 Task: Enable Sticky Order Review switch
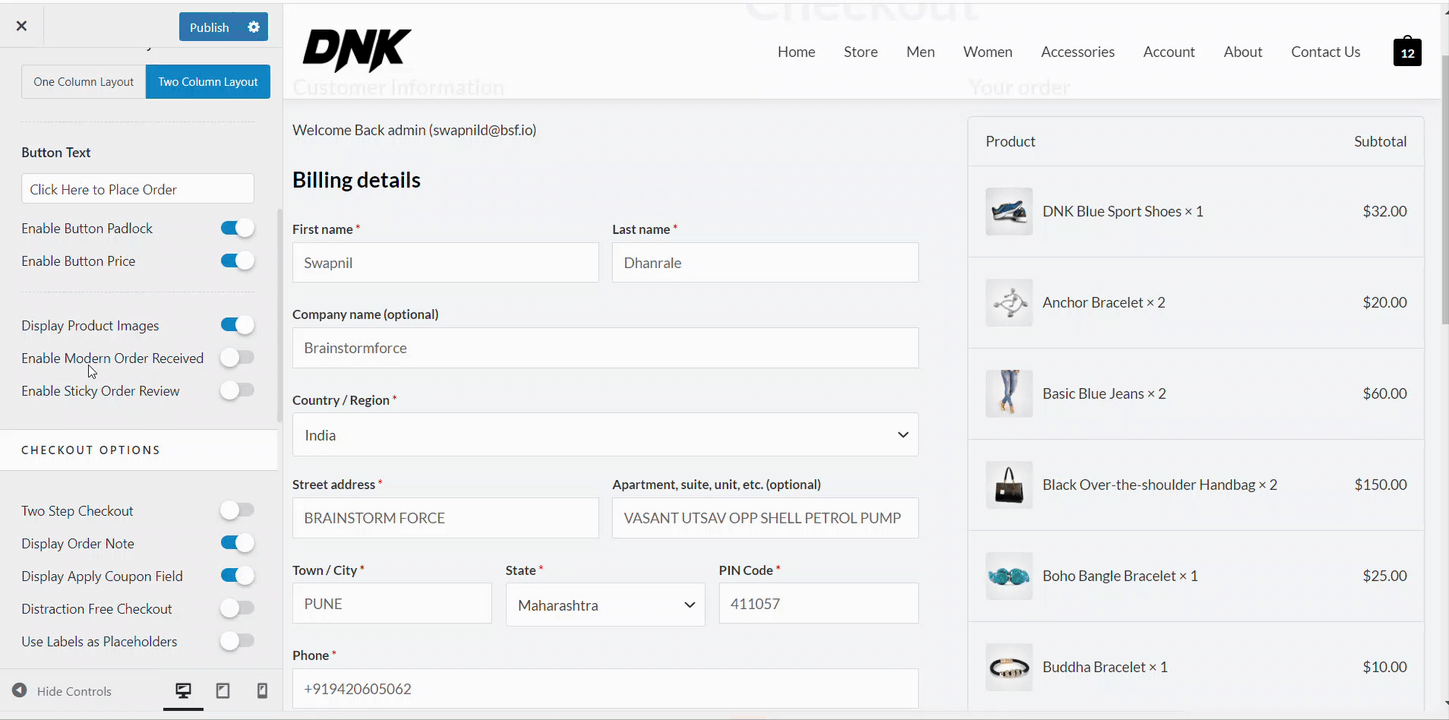(x=237, y=390)
